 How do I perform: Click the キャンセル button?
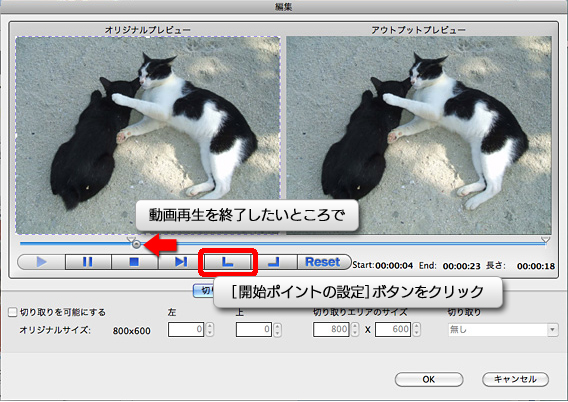point(515,379)
